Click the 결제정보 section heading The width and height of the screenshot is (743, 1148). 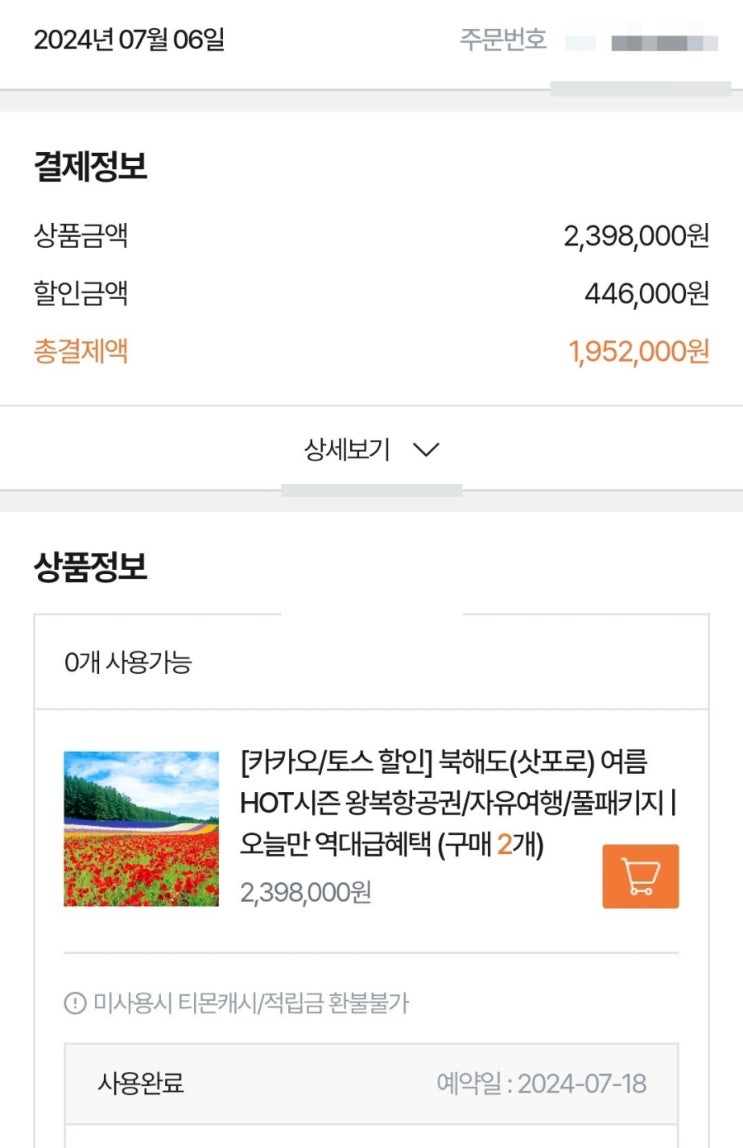[x=91, y=167]
